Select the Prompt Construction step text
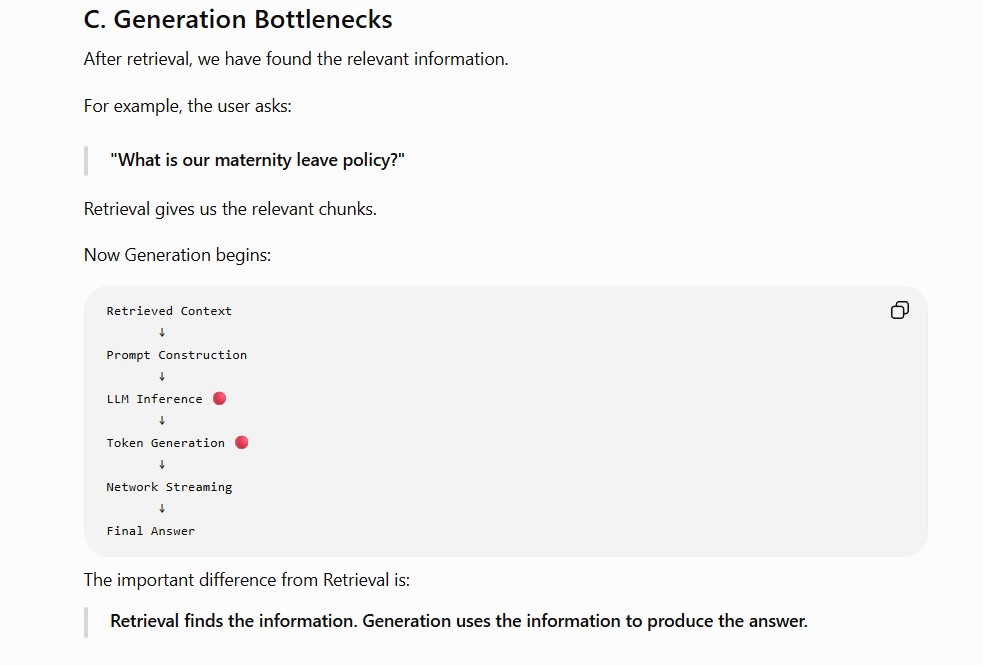Viewport: 983px width, 665px height. click(177, 355)
